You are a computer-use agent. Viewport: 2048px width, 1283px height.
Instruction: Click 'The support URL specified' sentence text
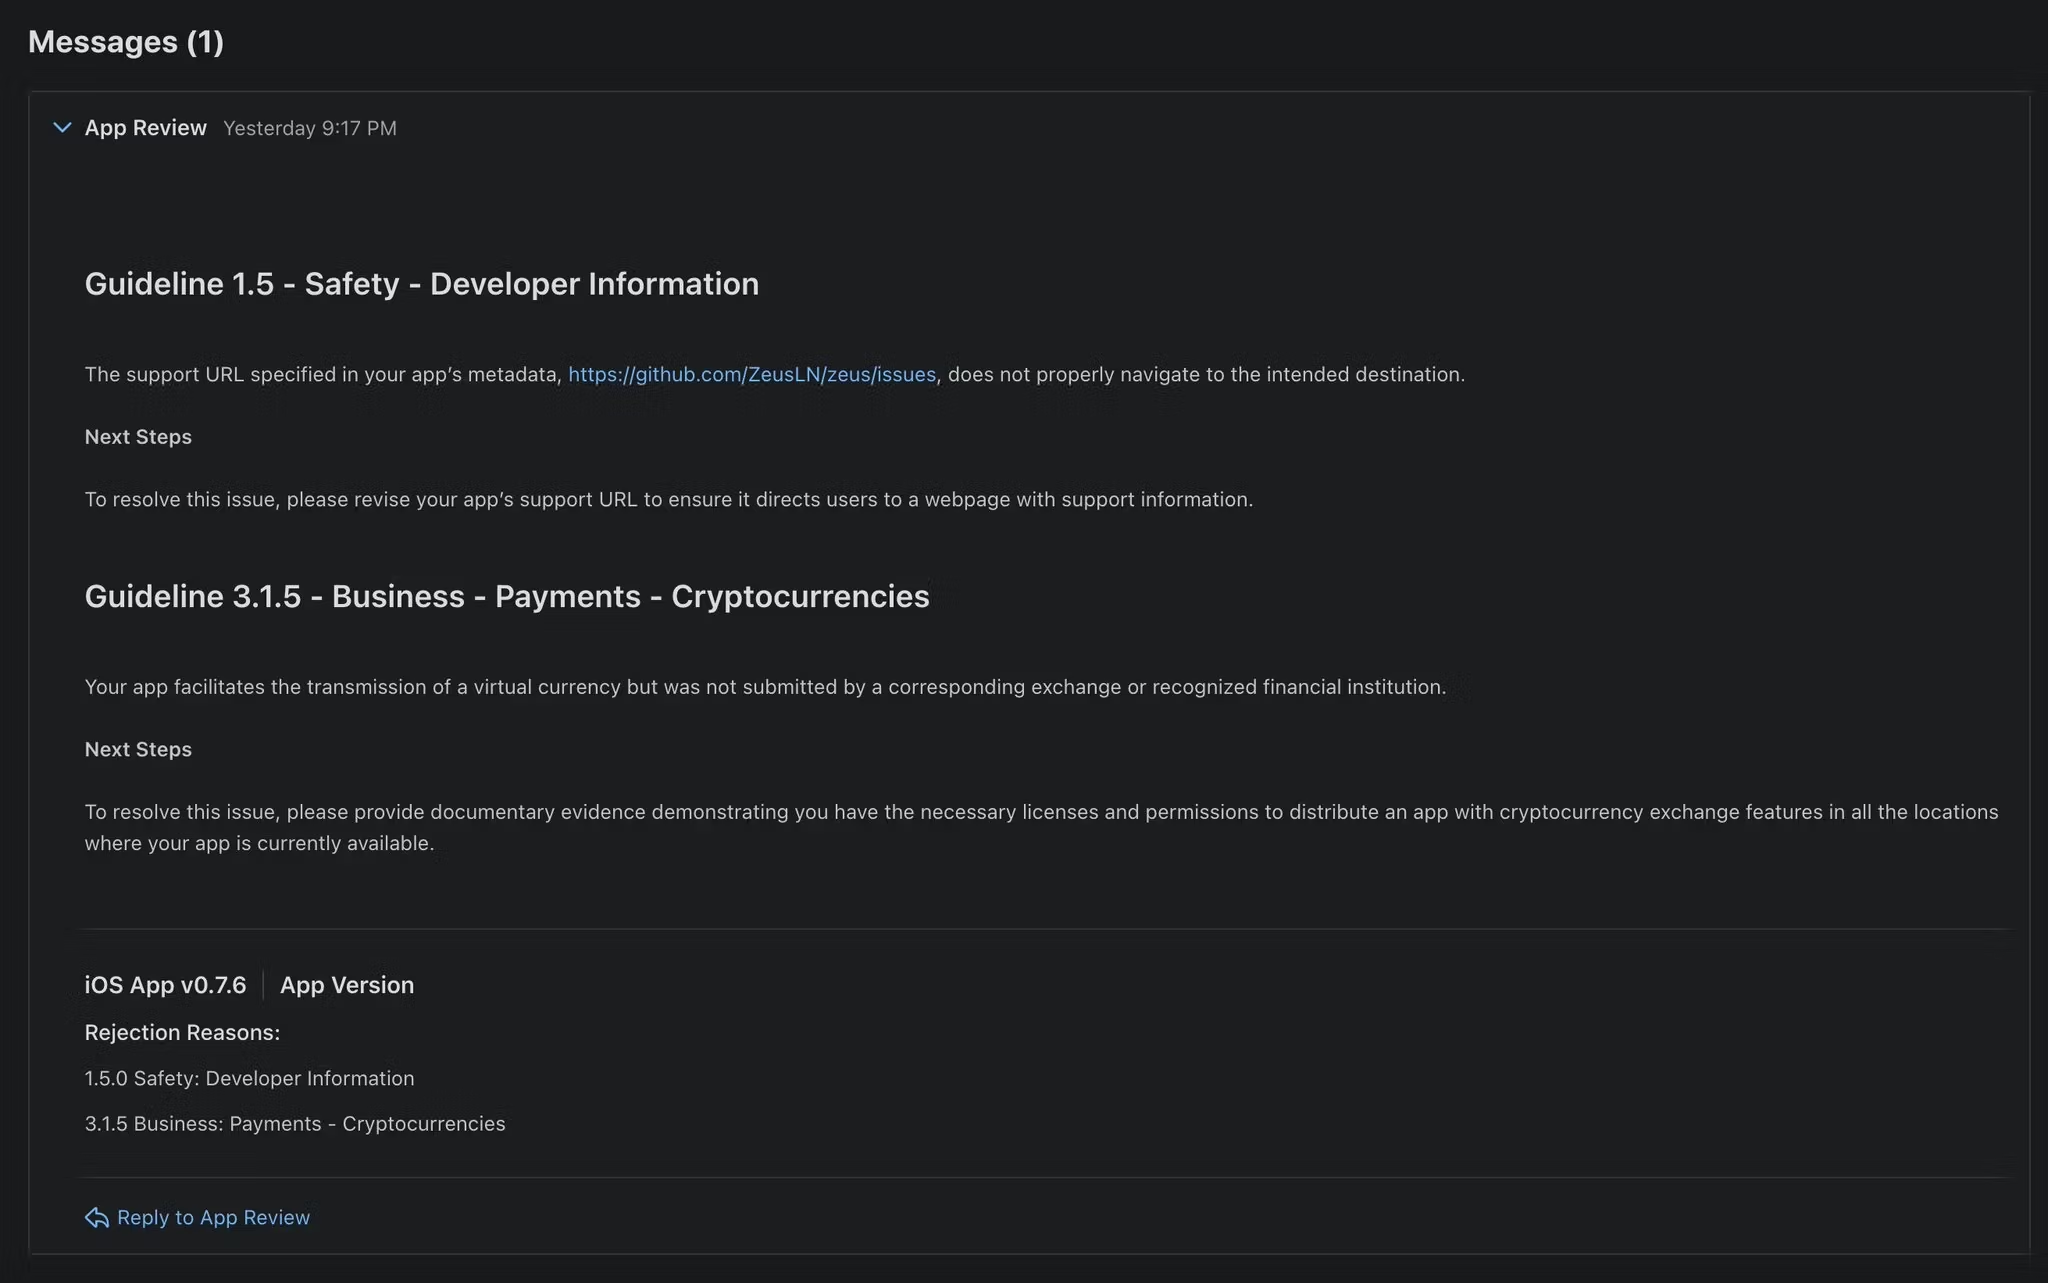322,374
